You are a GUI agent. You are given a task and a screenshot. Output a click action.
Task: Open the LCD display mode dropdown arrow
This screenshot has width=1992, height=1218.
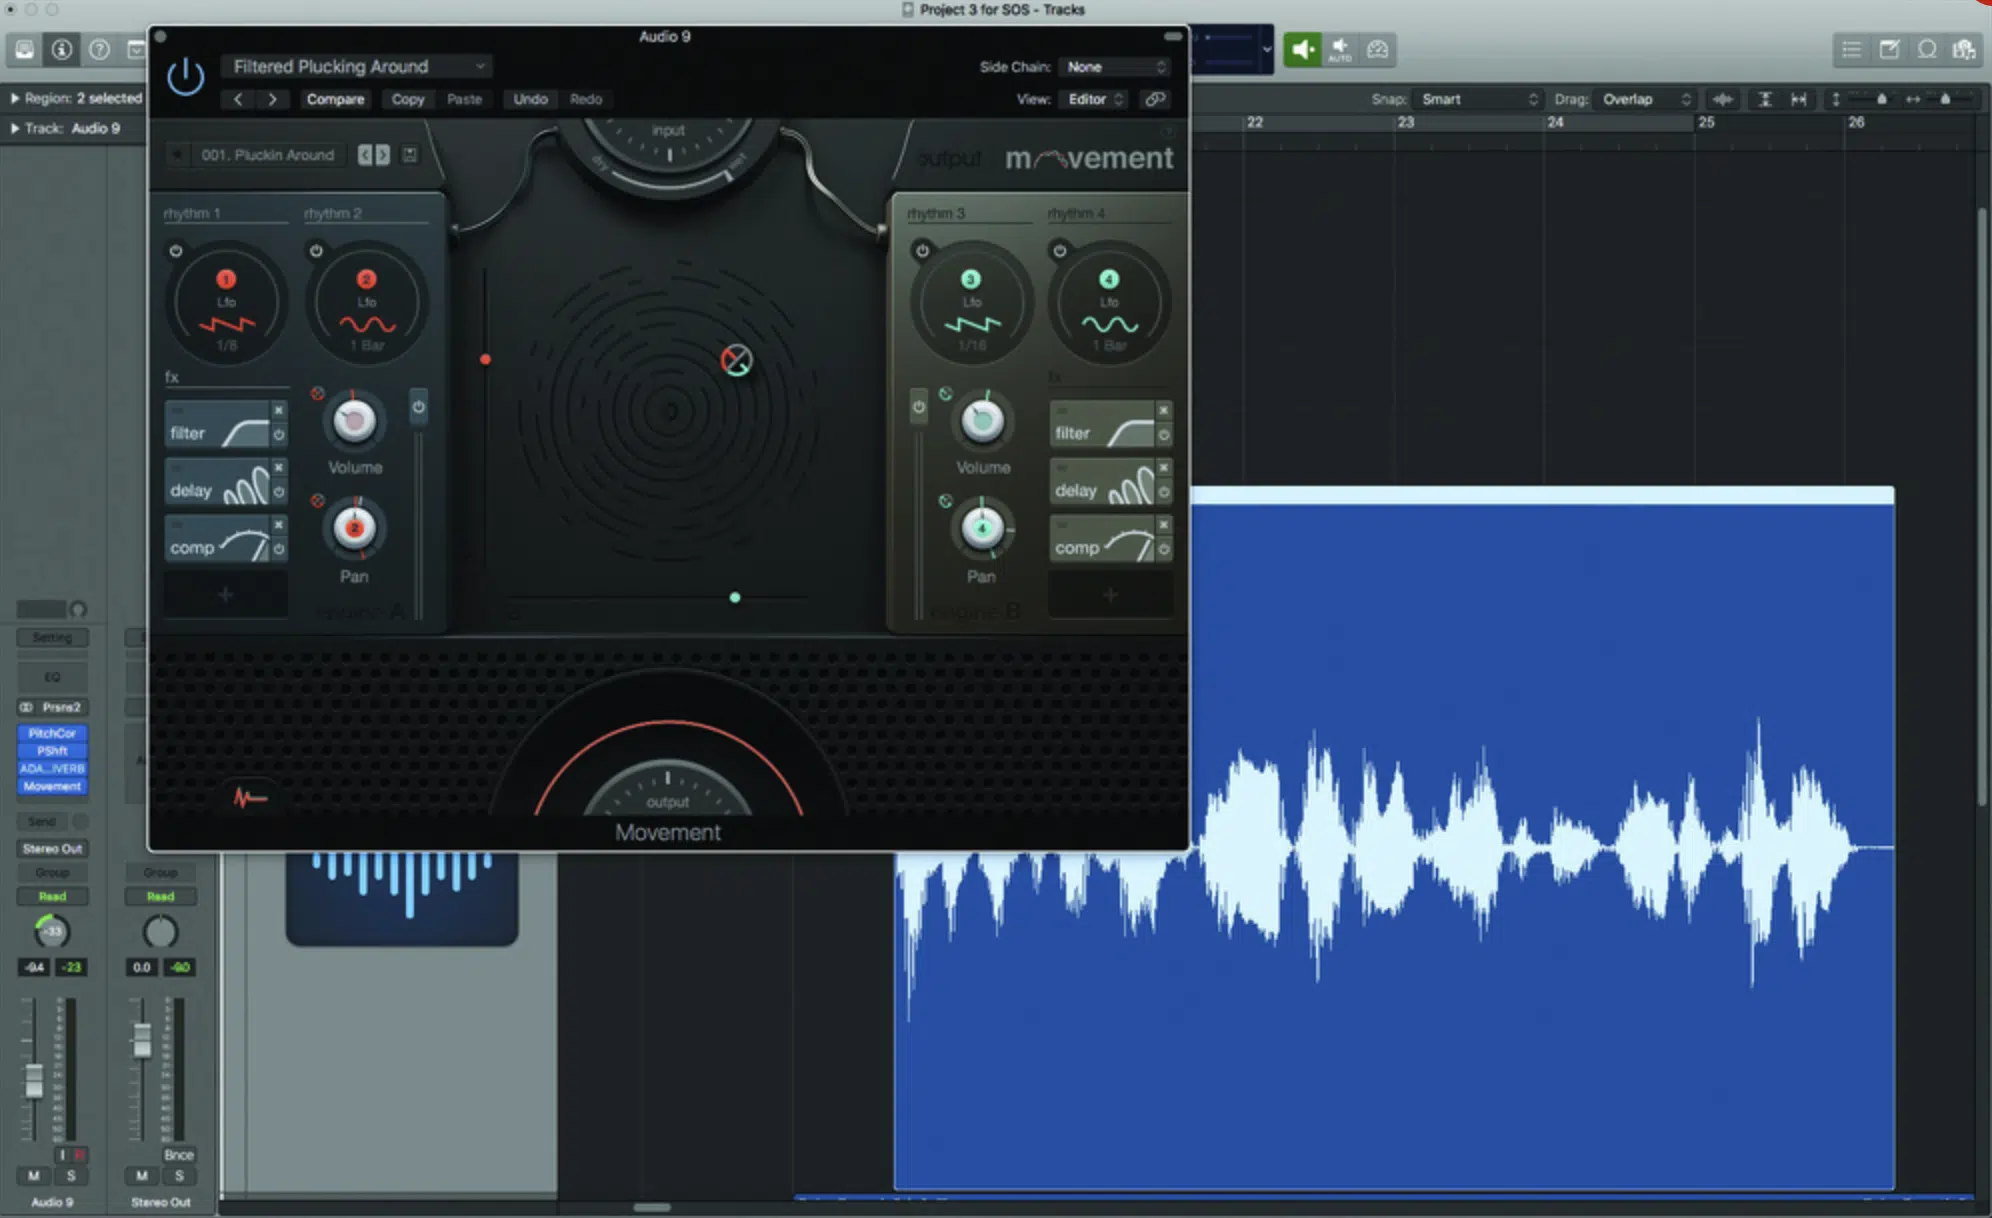tap(1267, 49)
